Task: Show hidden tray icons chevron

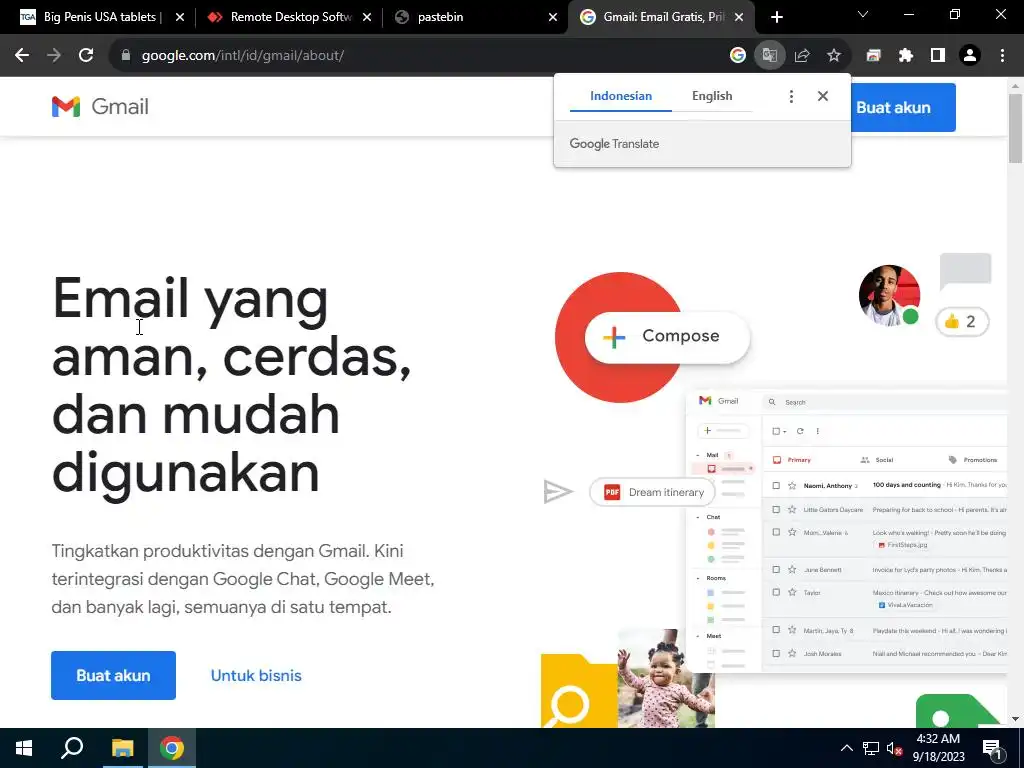Action: click(846, 748)
